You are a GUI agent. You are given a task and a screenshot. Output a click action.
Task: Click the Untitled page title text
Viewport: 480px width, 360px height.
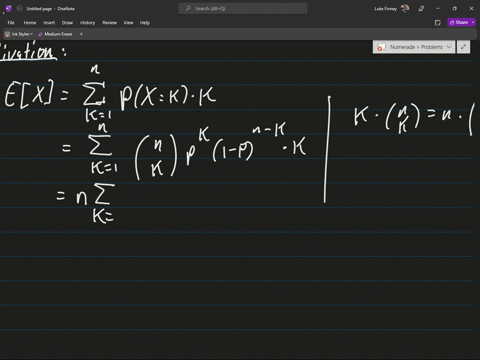tap(39, 9)
